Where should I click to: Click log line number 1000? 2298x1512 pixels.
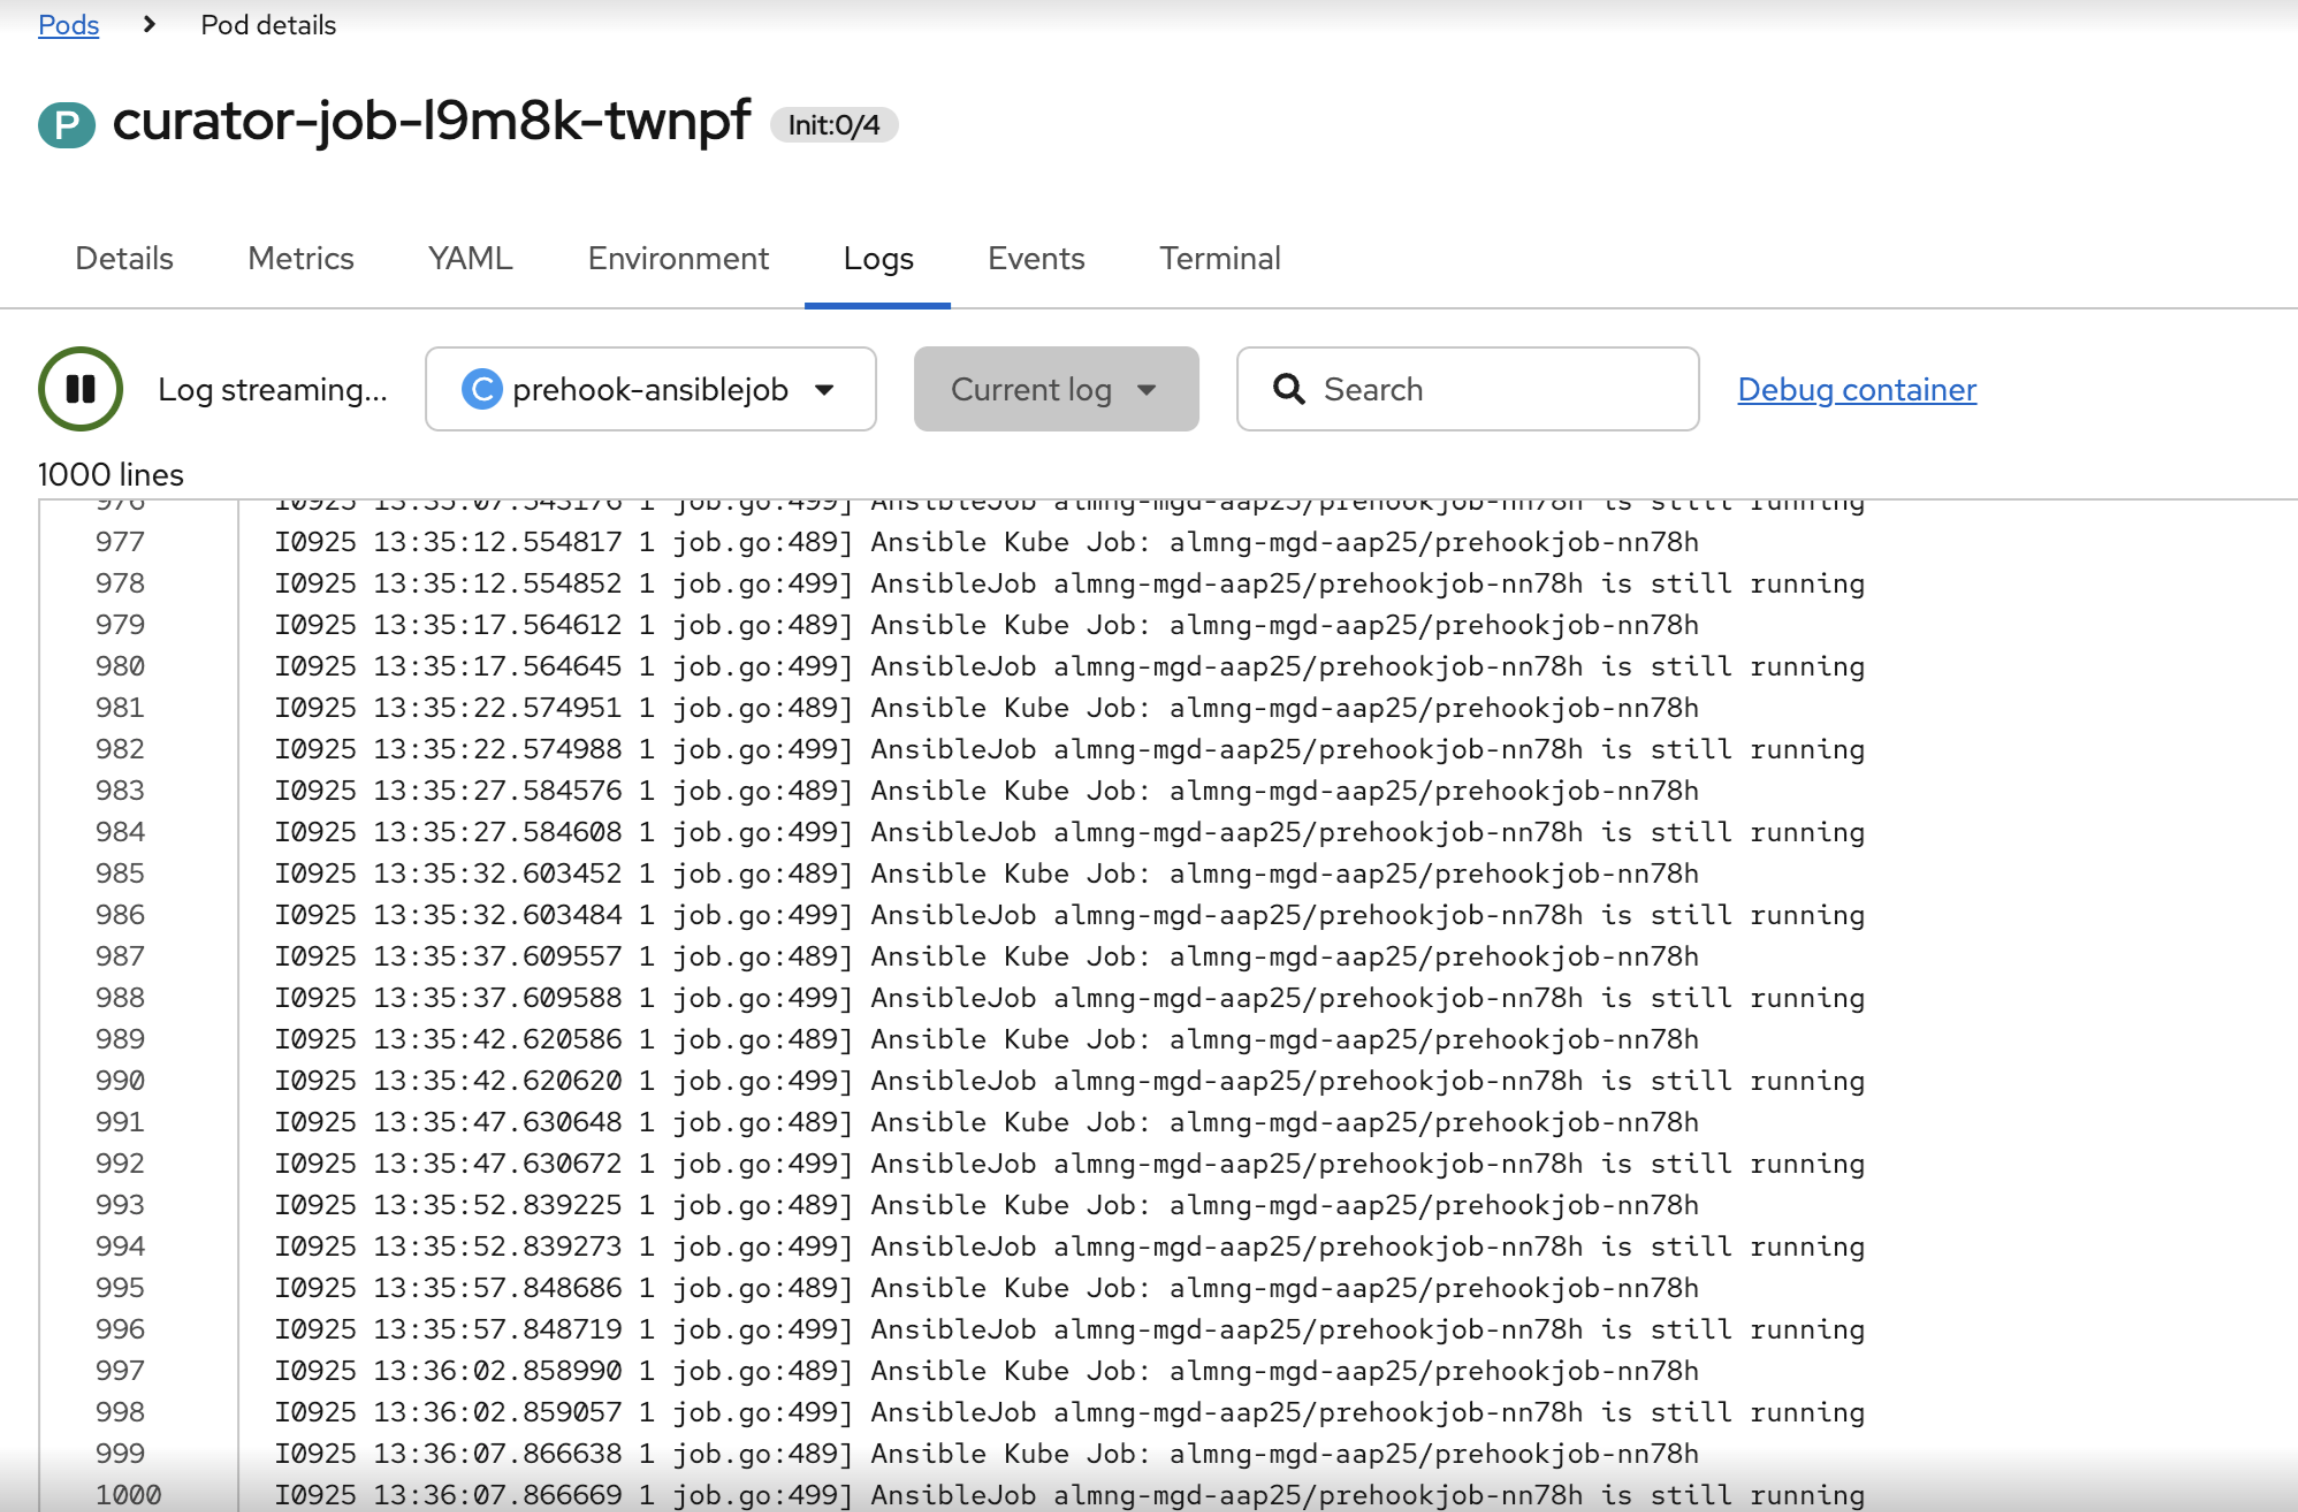click(x=128, y=1494)
